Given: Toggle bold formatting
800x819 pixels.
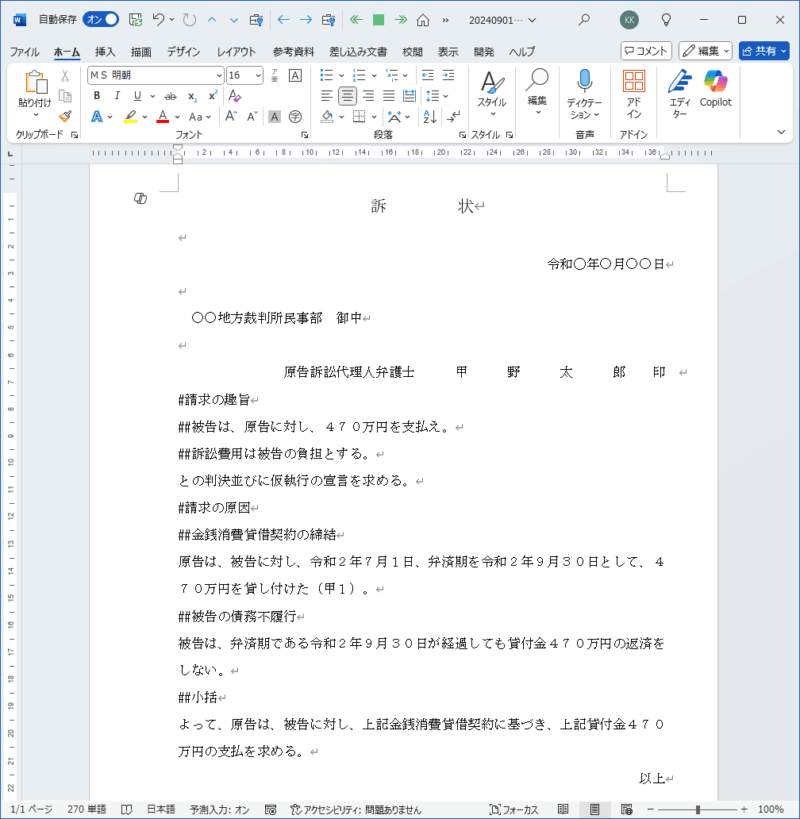Looking at the screenshot, I should point(97,96).
